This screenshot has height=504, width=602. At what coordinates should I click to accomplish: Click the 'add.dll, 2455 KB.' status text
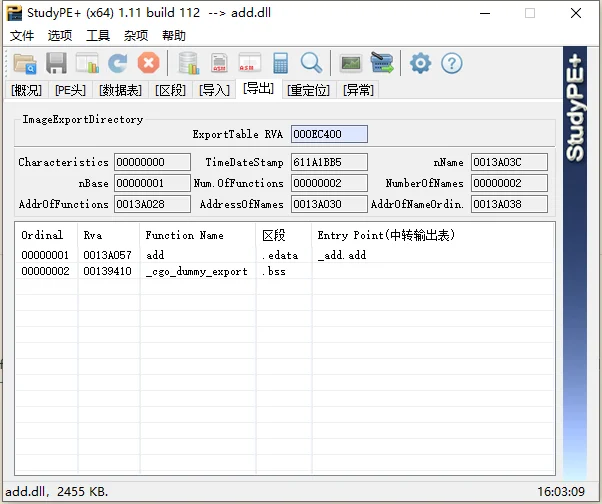(x=57, y=491)
